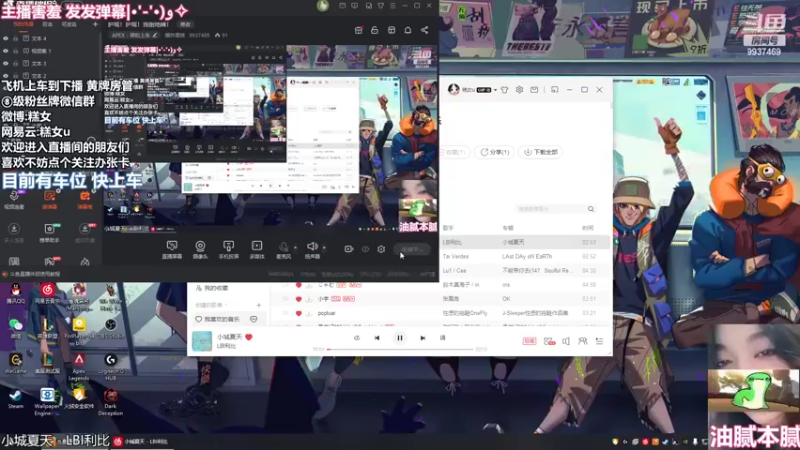Image resolution: width=800 pixels, height=450 pixels.
Task: Seek on the song progress bar
Action: point(401,349)
